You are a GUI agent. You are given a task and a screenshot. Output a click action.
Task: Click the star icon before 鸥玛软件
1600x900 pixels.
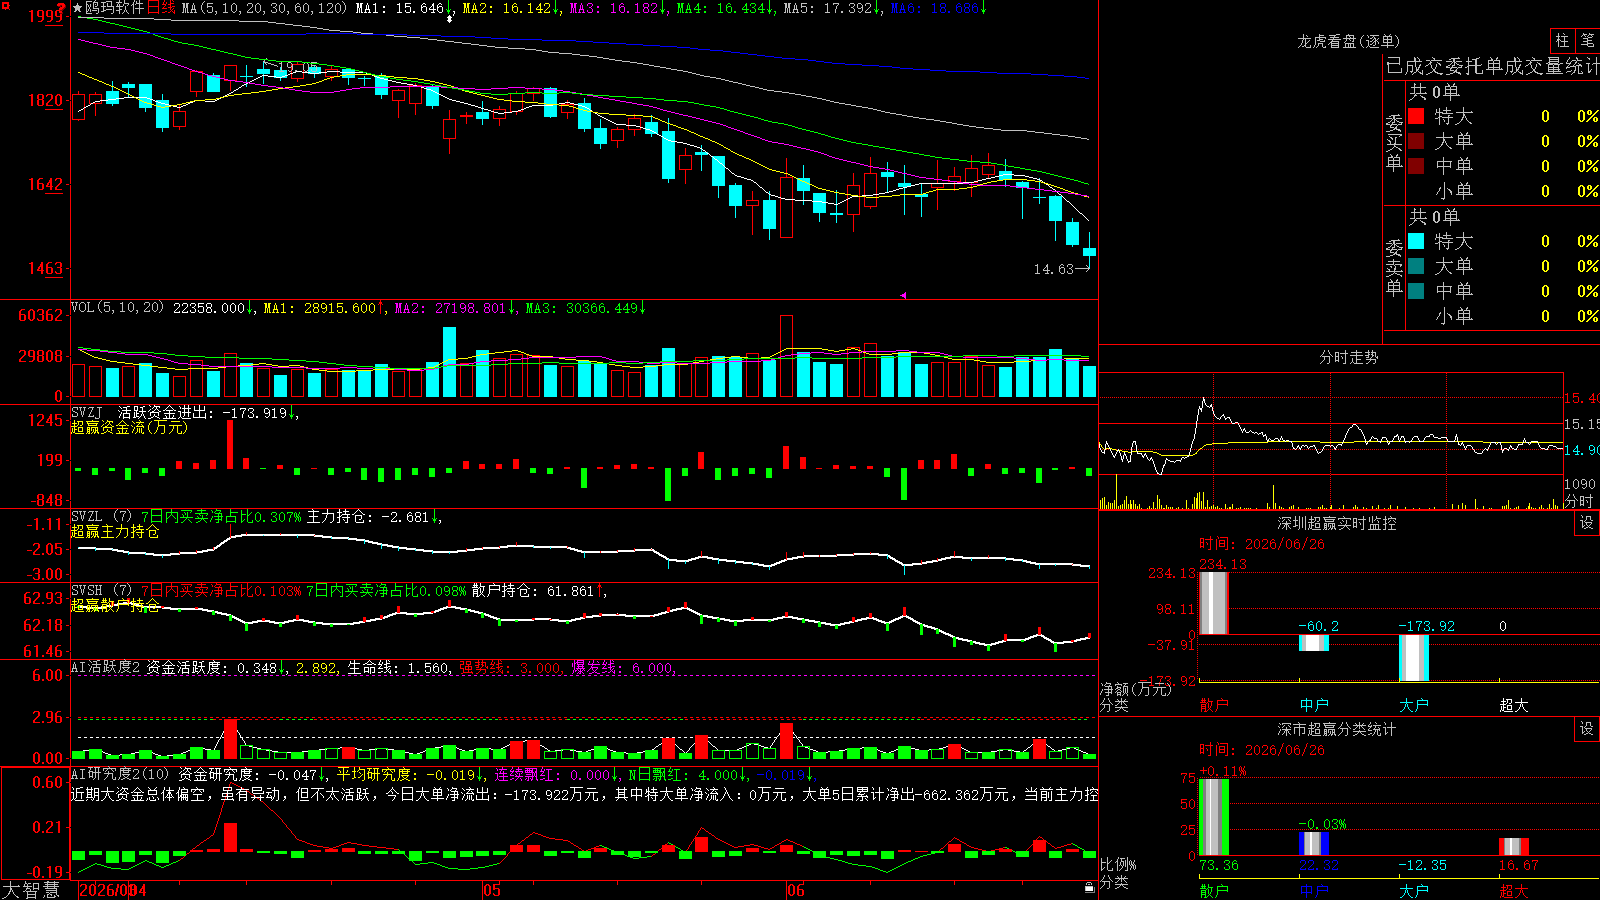tap(78, 8)
